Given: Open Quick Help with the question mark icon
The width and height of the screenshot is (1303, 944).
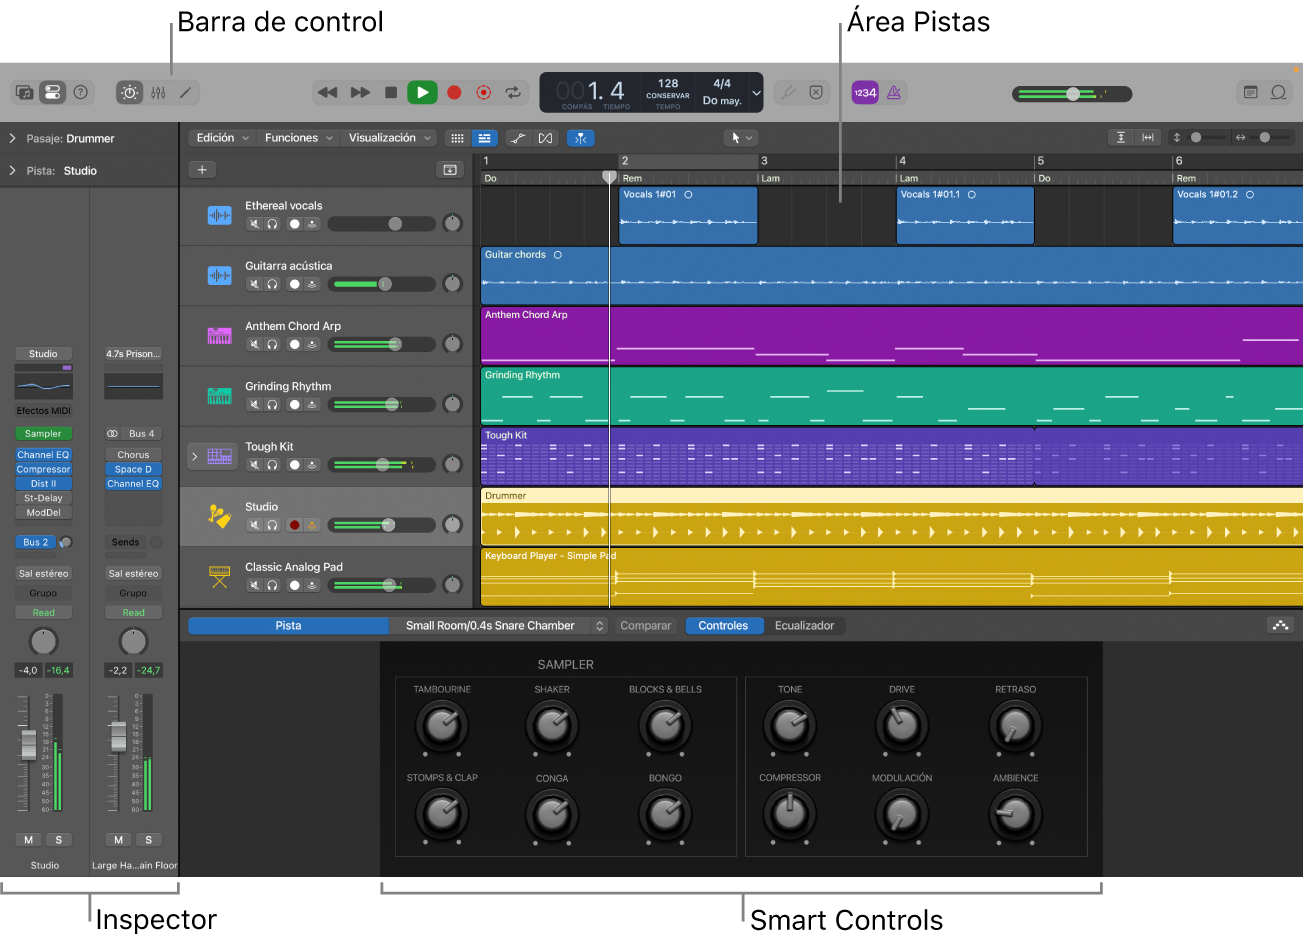Looking at the screenshot, I should (x=80, y=92).
